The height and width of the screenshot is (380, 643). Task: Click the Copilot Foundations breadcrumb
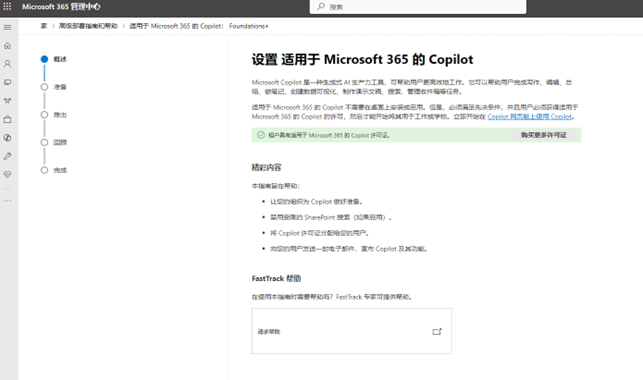point(199,26)
